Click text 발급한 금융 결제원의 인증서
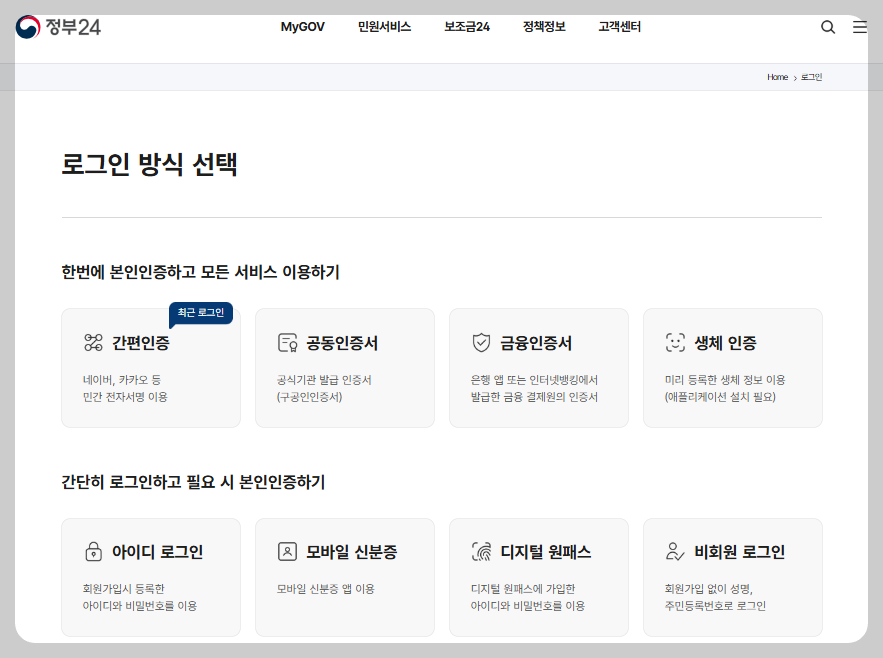The width and height of the screenshot is (883, 658). [534, 397]
